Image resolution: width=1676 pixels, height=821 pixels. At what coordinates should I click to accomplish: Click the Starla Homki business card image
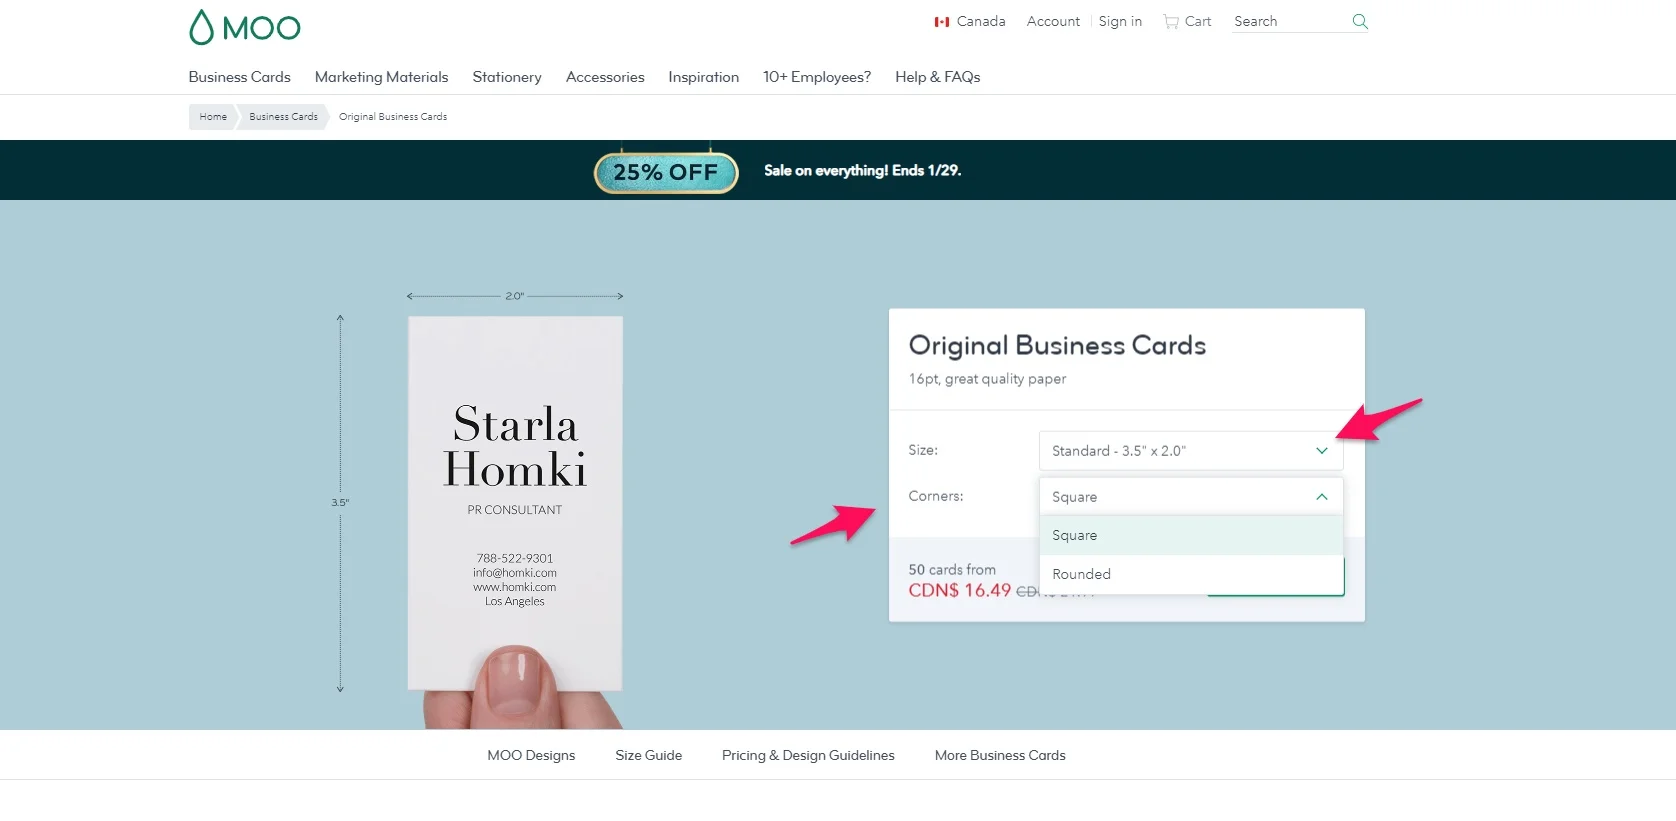pyautogui.click(x=515, y=503)
